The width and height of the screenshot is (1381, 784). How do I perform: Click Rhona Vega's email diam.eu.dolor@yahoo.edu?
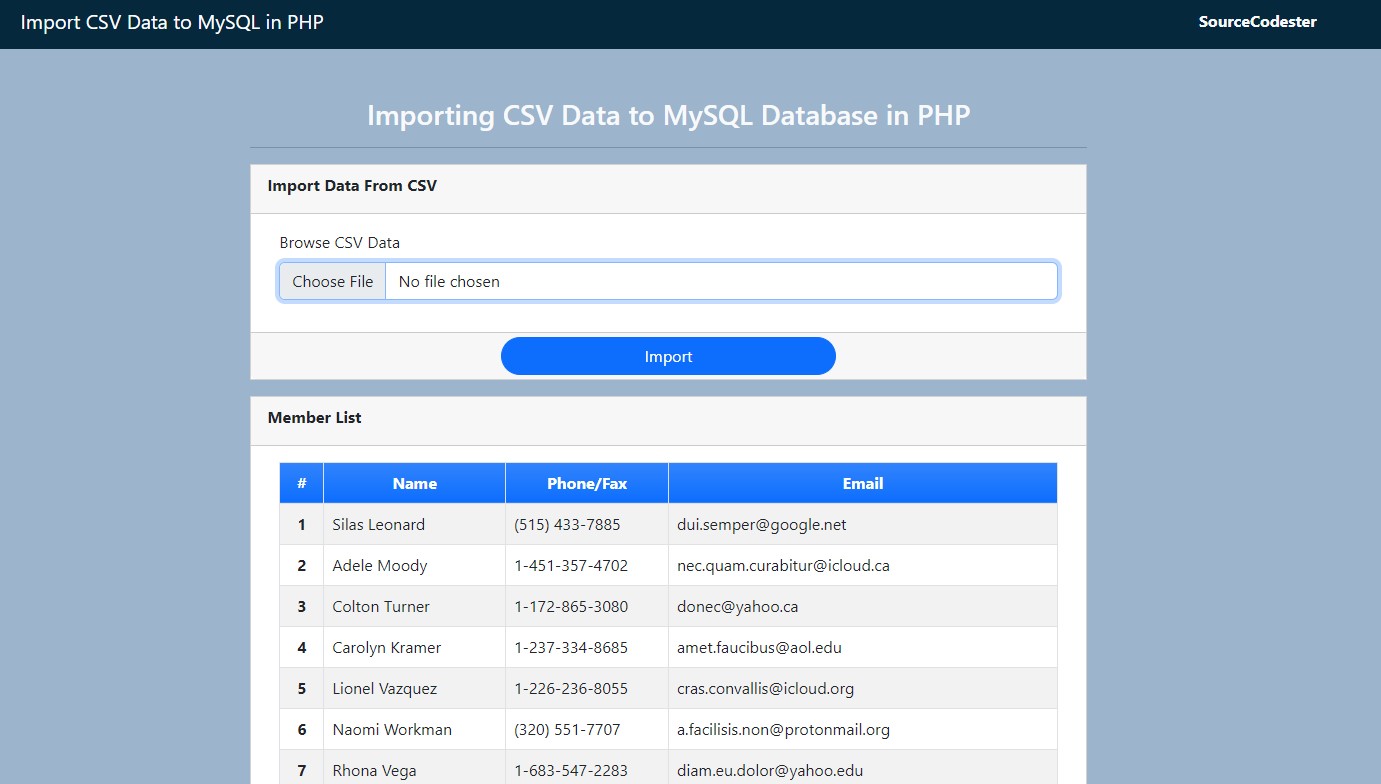click(767, 770)
